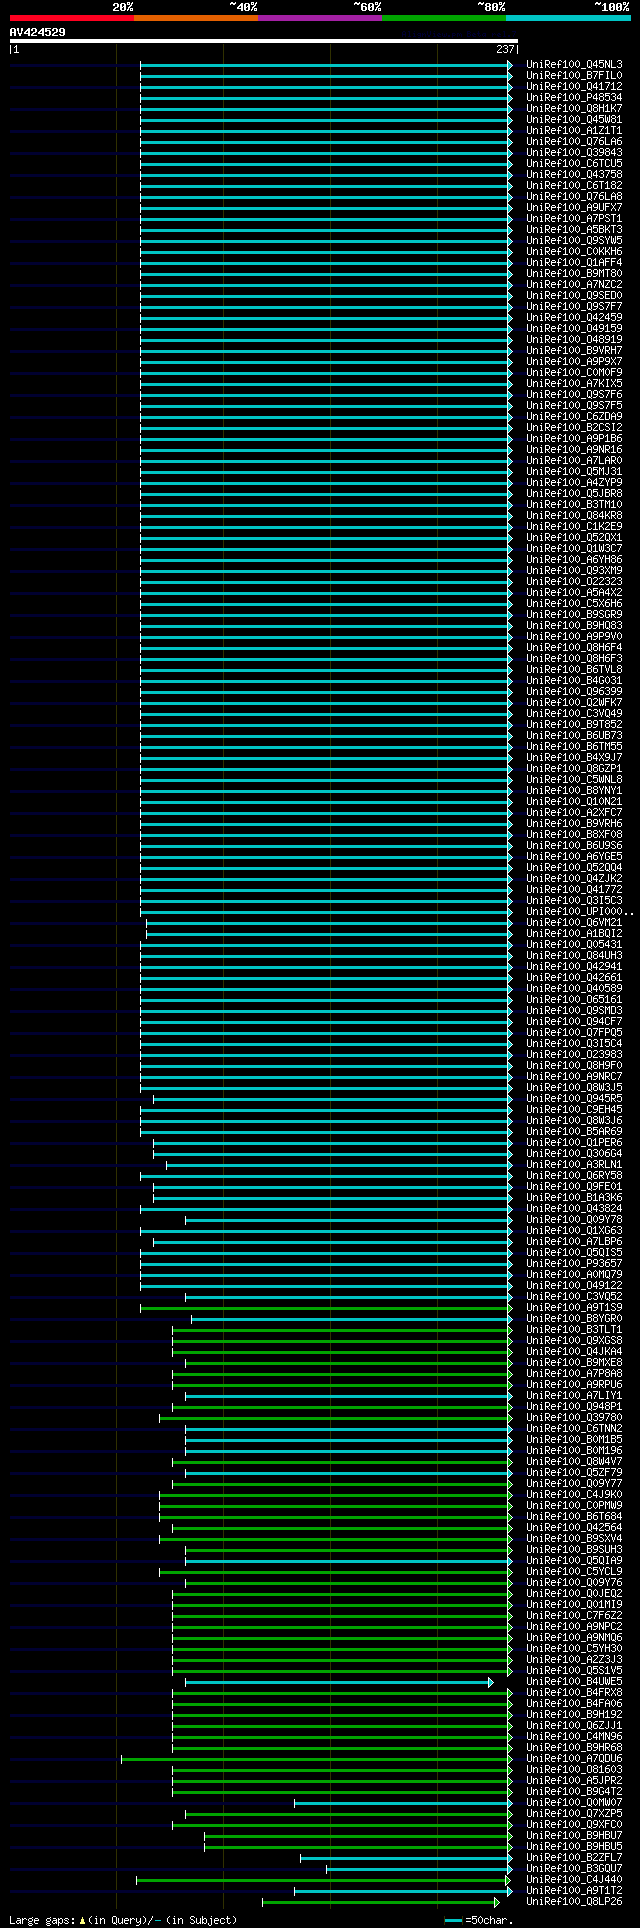
Task: Select hit label UniRef100_B9VRH6
Action: click(574, 824)
